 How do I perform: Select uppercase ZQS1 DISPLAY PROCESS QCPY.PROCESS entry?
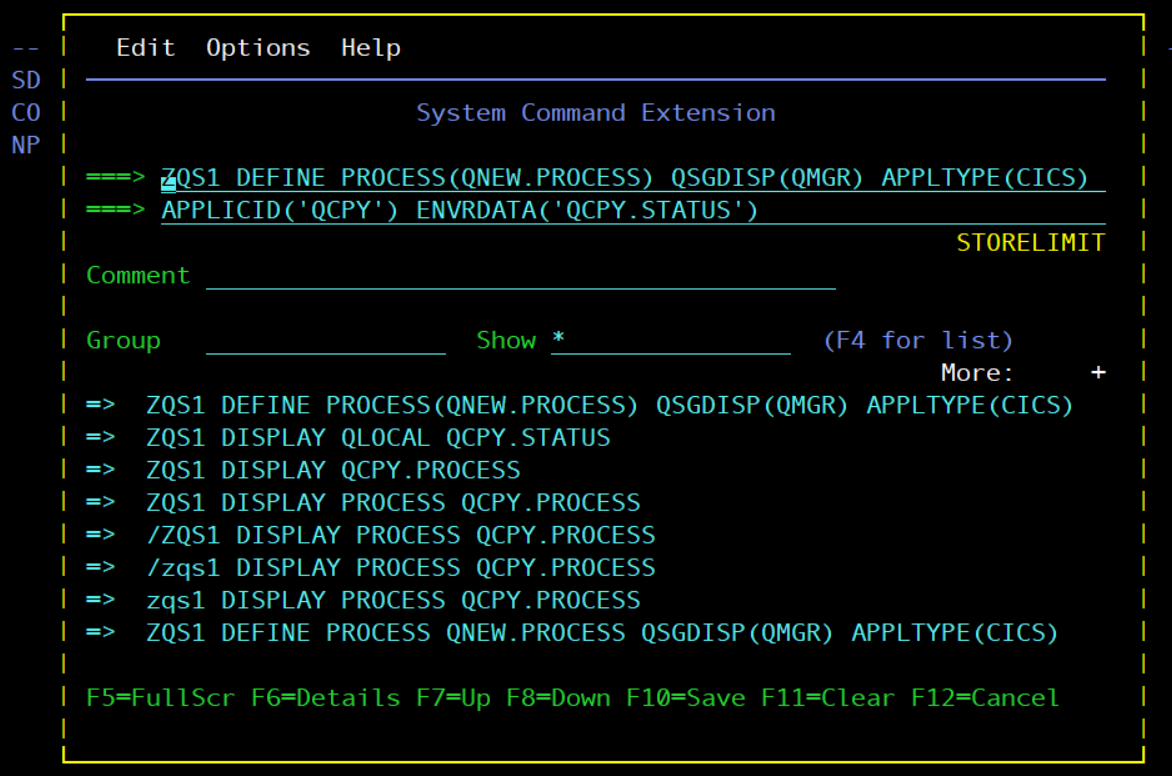tap(393, 502)
